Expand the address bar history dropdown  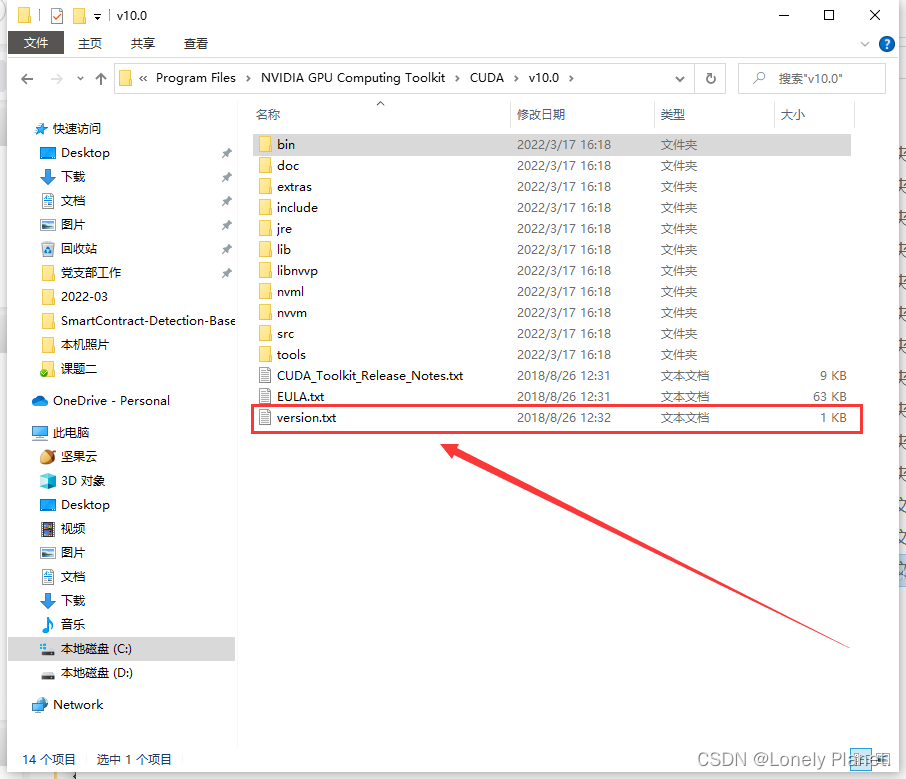[680, 79]
